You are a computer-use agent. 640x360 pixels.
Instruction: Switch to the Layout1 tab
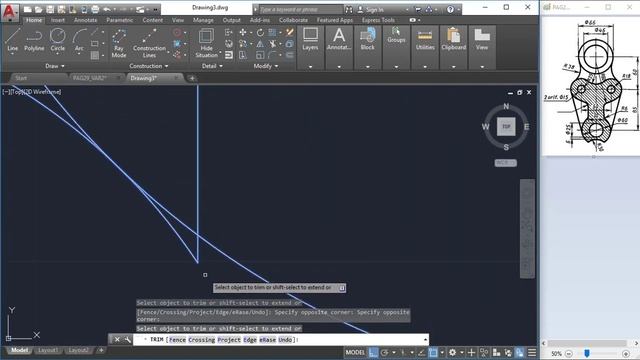tap(47, 350)
